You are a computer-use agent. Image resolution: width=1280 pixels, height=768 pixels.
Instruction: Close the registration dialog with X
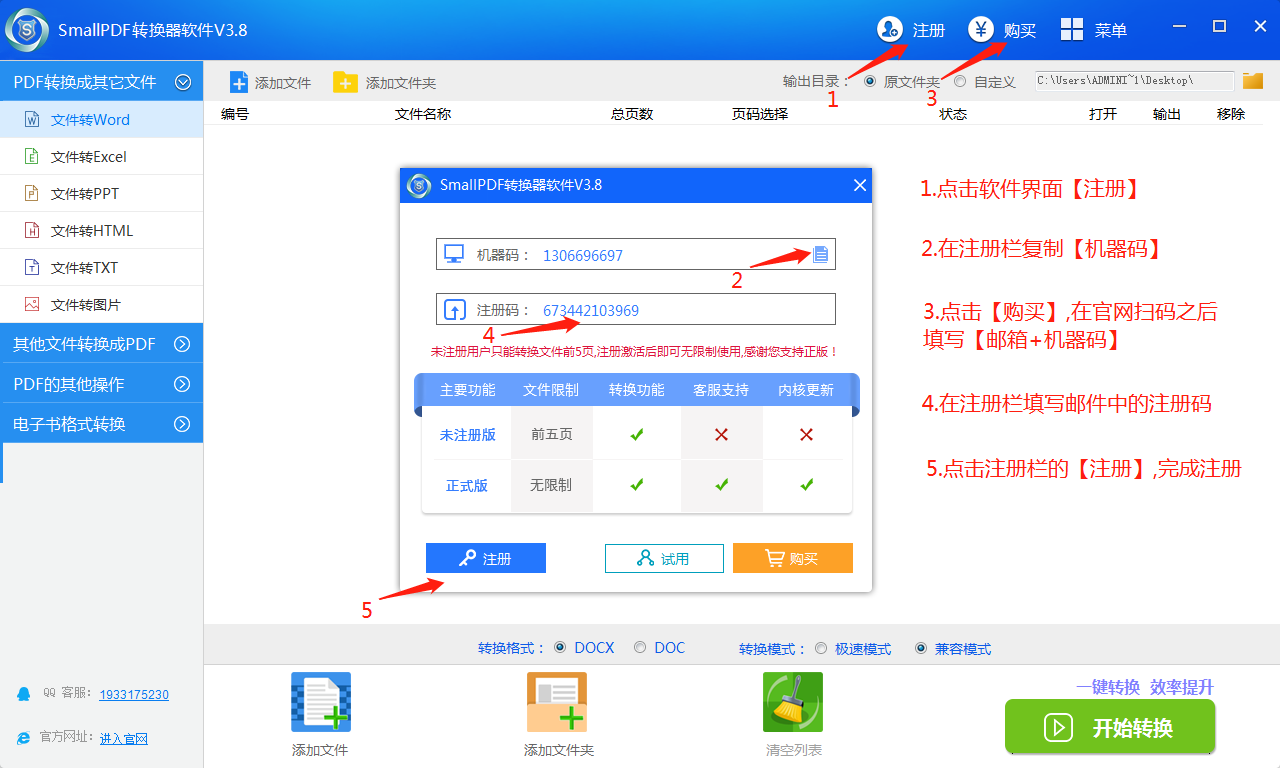click(x=859, y=185)
